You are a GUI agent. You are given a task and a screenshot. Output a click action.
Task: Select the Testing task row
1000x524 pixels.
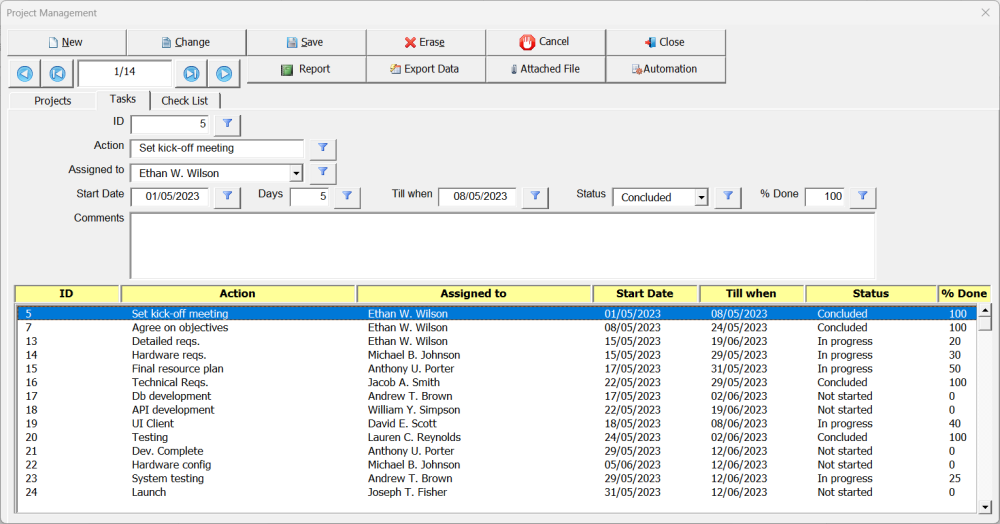point(150,437)
